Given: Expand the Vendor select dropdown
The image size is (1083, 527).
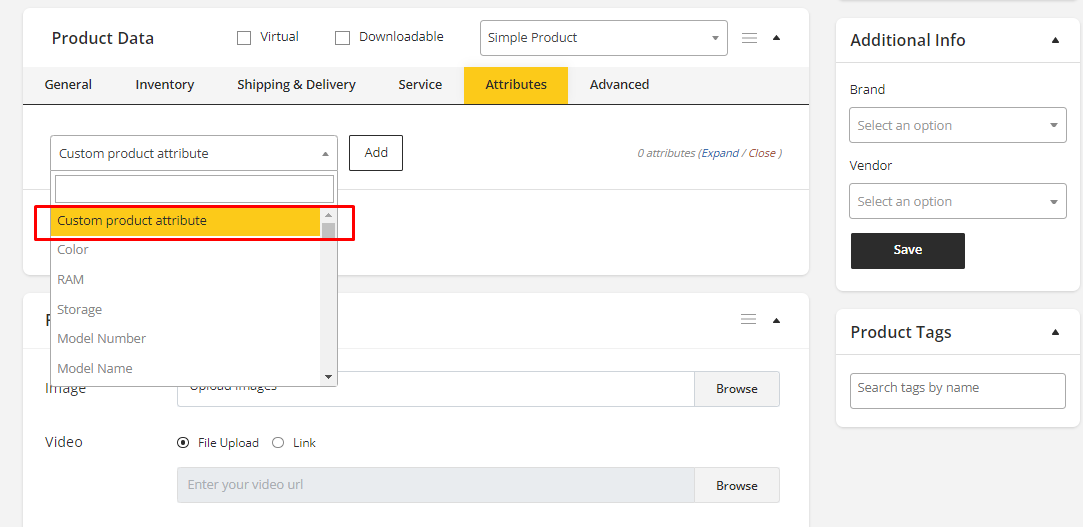Looking at the screenshot, I should click(x=957, y=202).
